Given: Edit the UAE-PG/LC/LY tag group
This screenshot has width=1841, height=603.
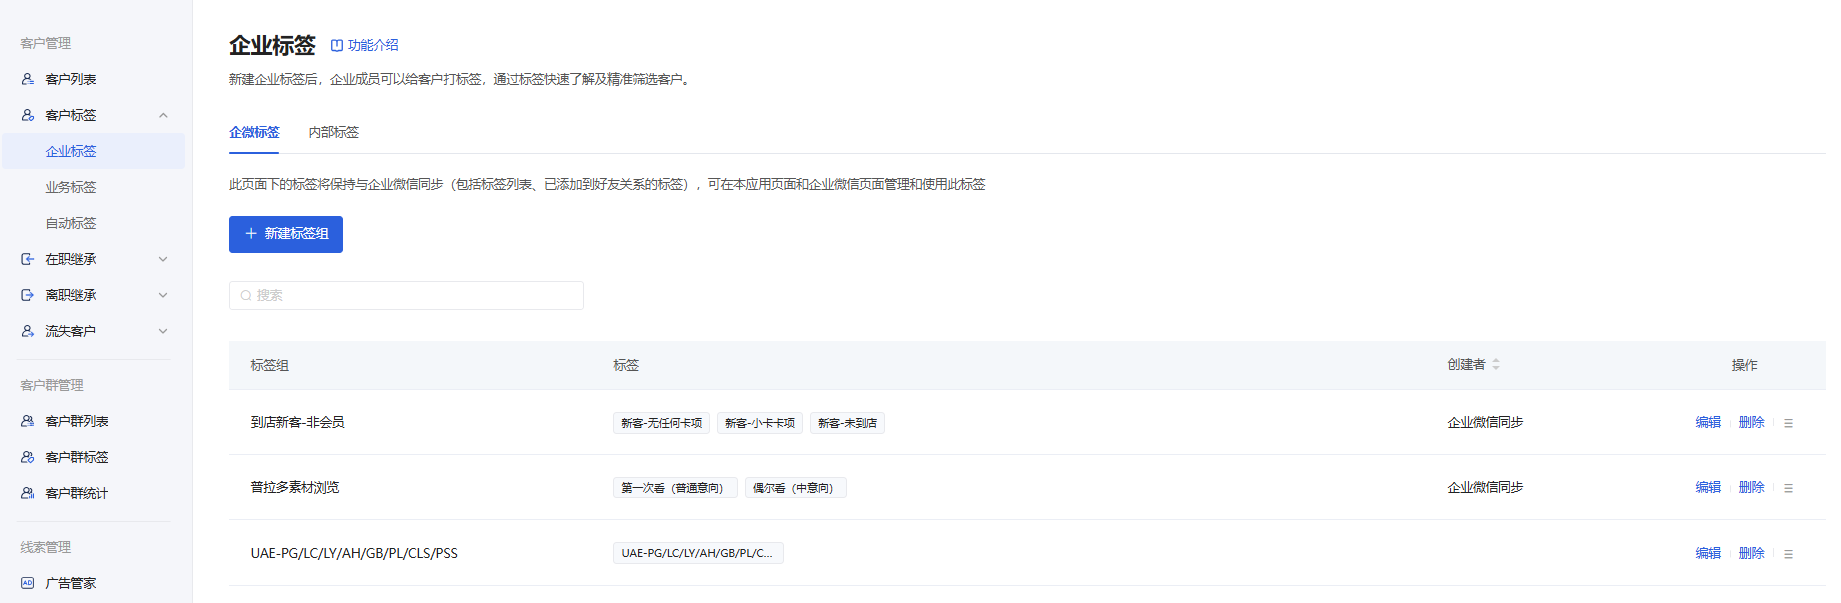Looking at the screenshot, I should [x=1708, y=553].
